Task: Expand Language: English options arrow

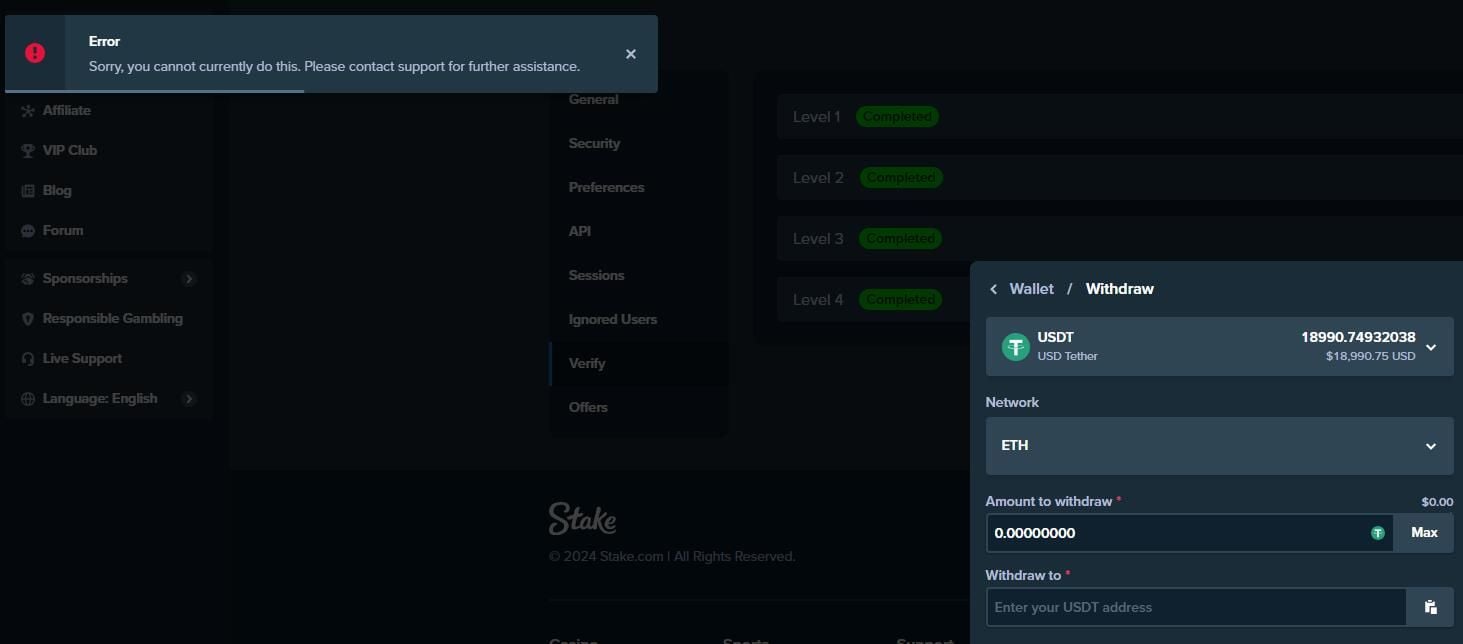Action: pos(189,398)
